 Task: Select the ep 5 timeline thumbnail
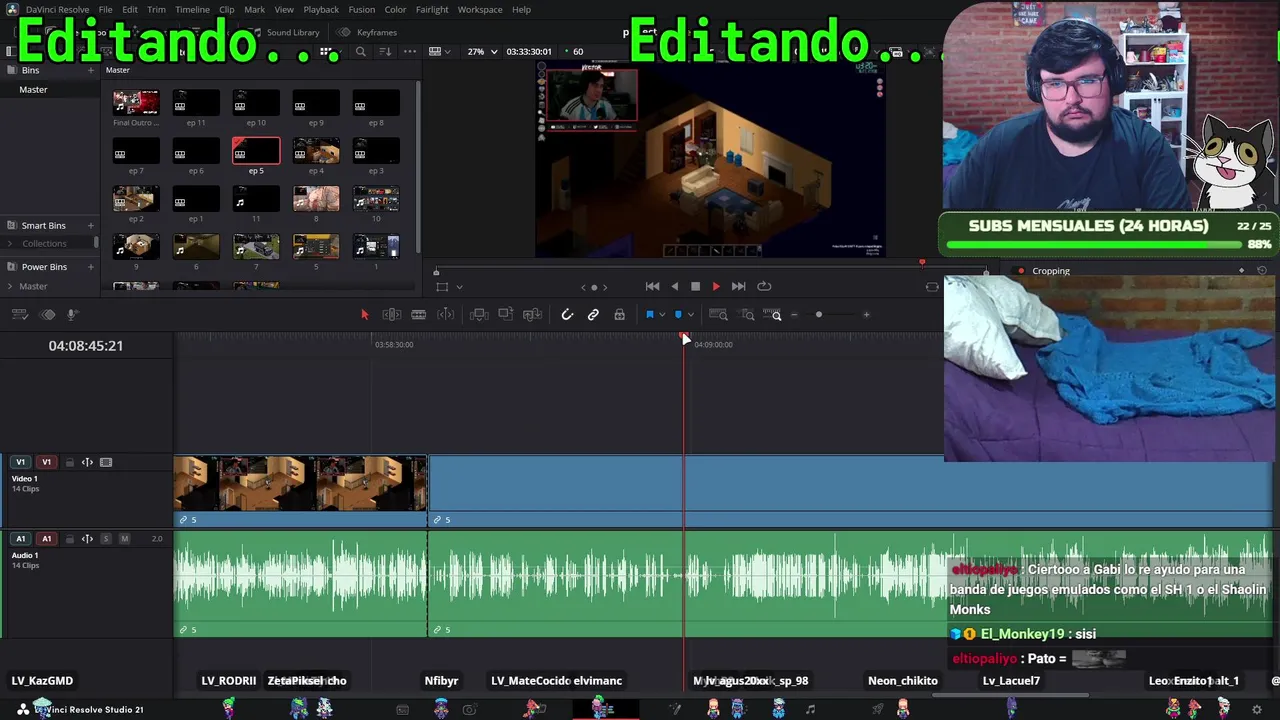(256, 151)
